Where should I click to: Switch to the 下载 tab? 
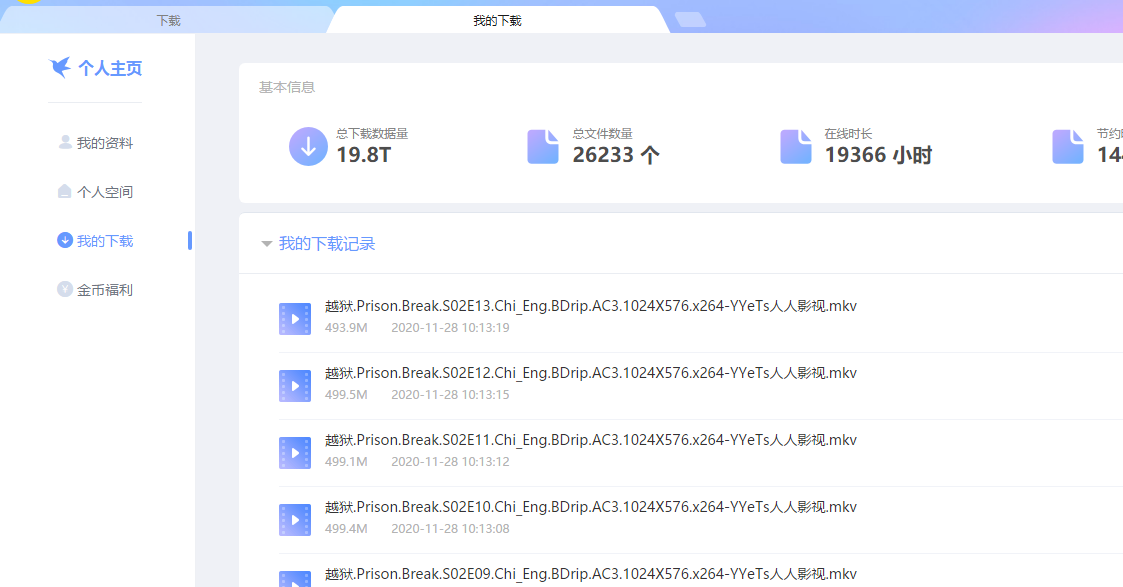click(168, 20)
